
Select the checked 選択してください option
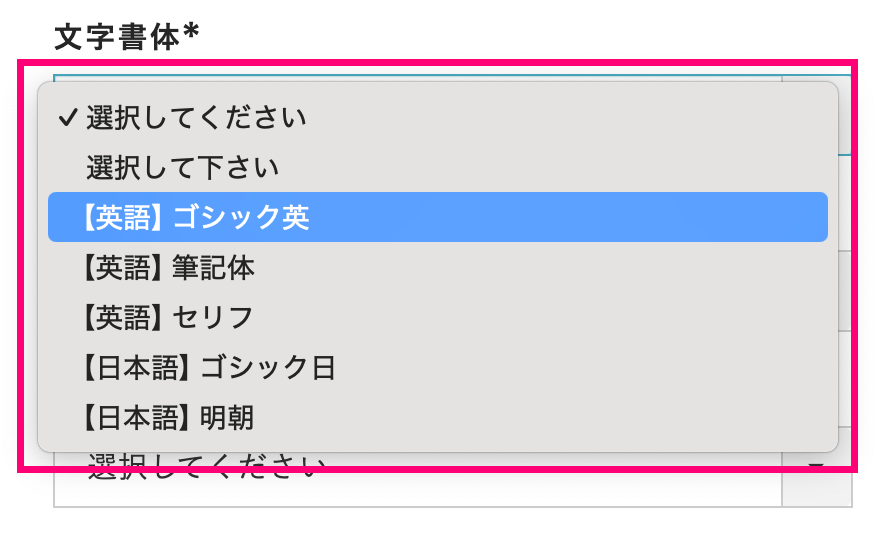196,118
